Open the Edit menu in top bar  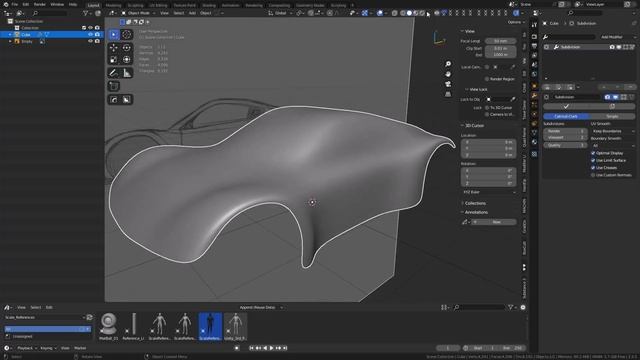point(26,4)
